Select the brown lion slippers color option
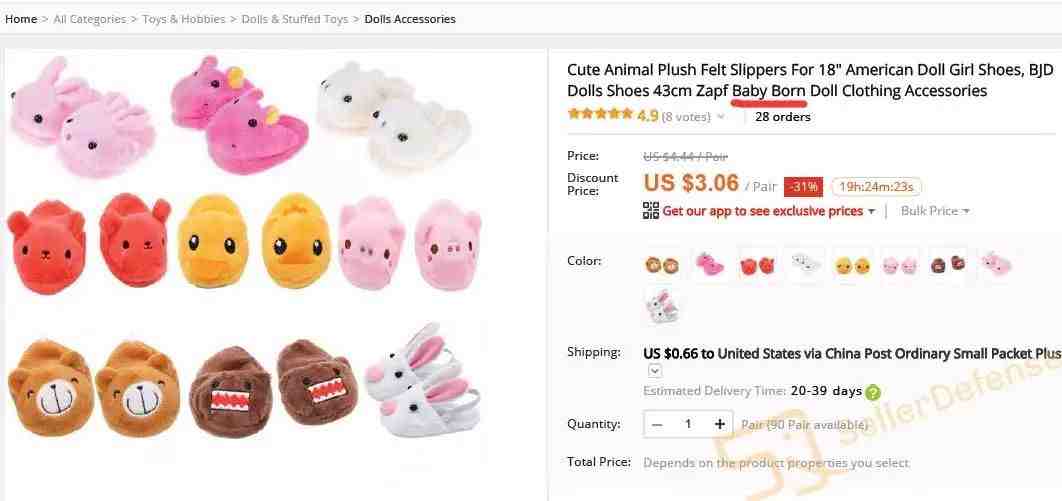1062x501 pixels. 662,265
